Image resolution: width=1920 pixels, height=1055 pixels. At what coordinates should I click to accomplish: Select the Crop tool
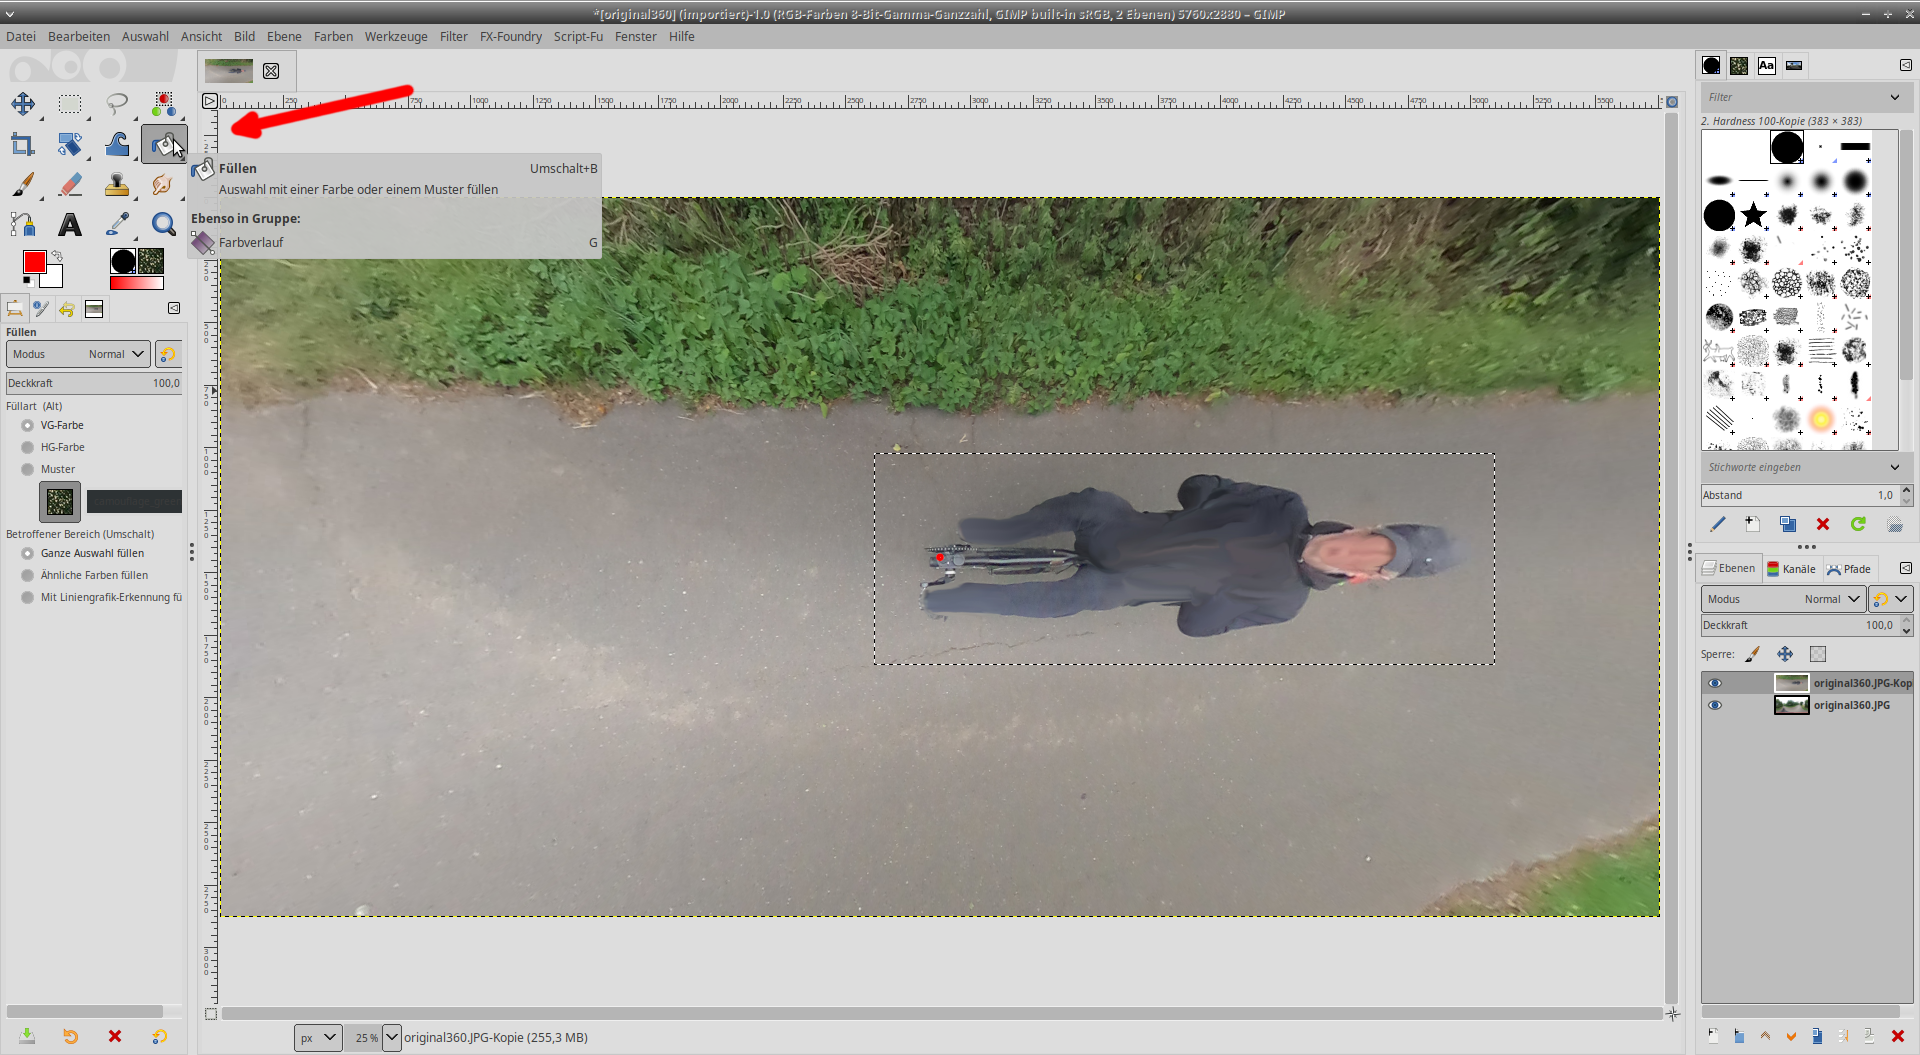tap(23, 145)
